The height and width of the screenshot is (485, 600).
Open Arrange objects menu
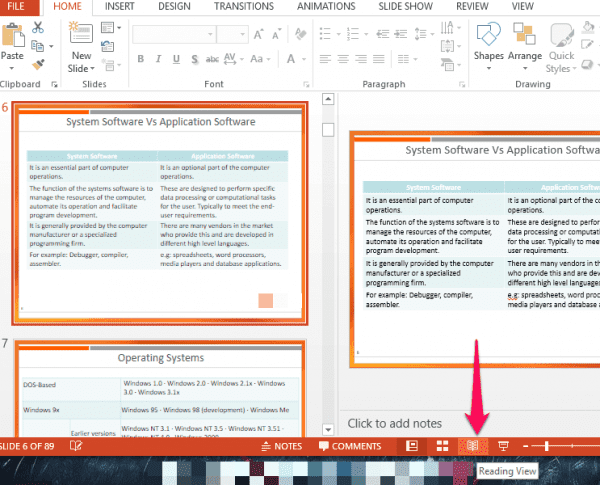[x=525, y=46]
